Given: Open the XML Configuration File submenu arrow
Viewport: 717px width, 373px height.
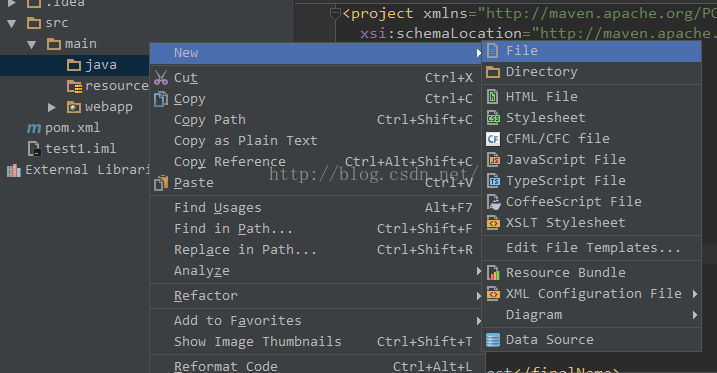Looking at the screenshot, I should 695,294.
